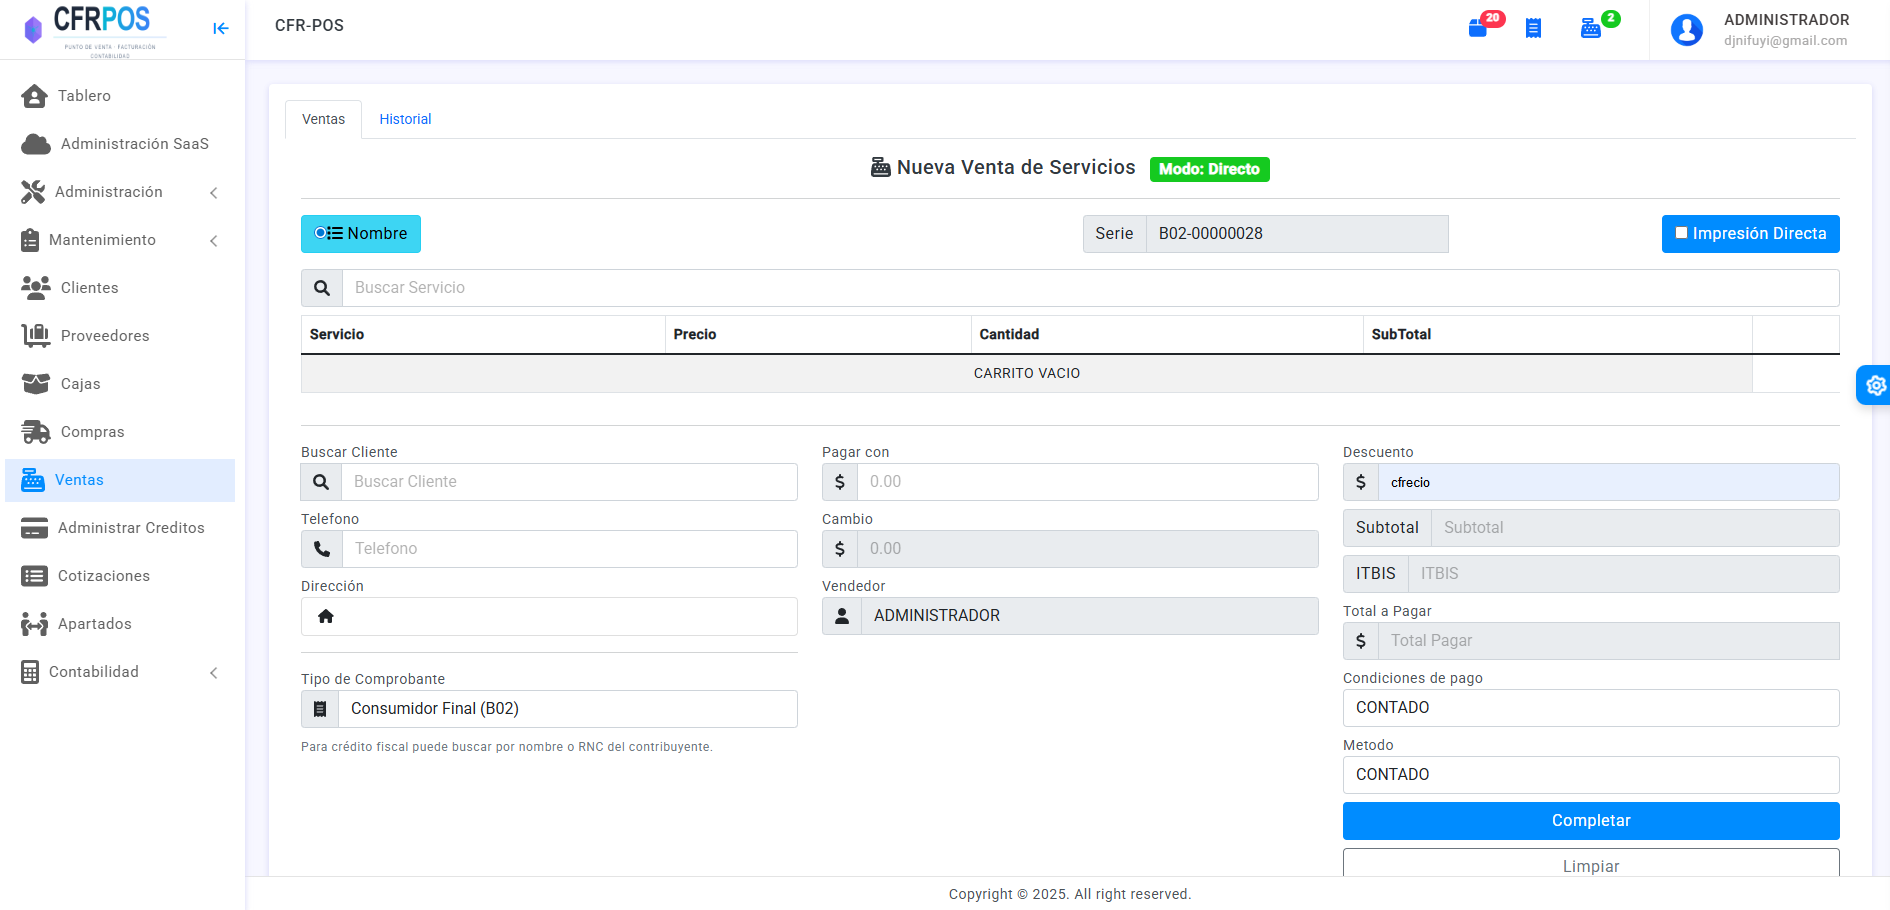
Task: Open Apartados in the sidebar
Action: (x=120, y=624)
